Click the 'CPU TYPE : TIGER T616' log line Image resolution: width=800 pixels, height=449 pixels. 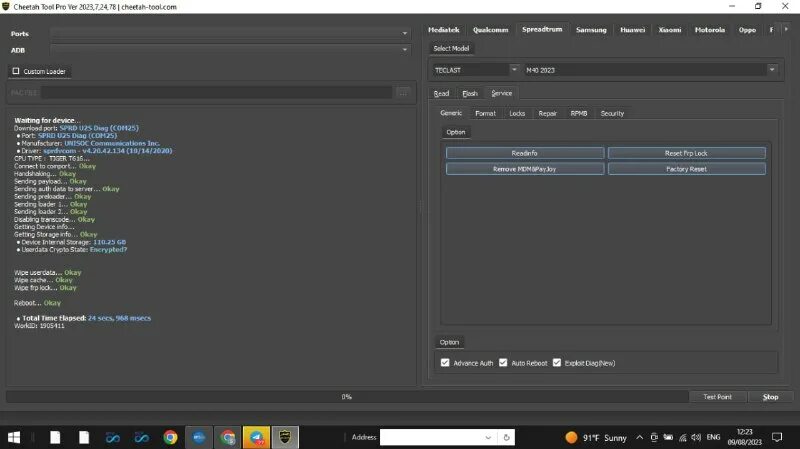[52, 159]
